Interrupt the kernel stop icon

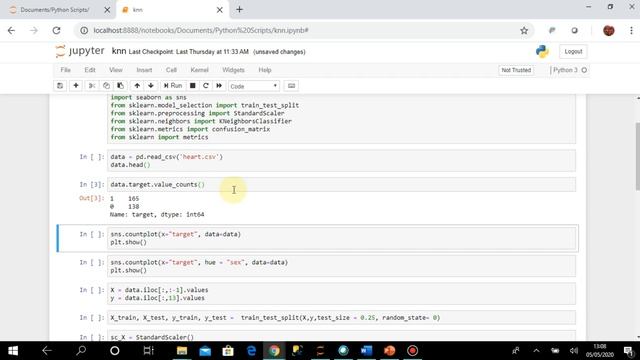(193, 86)
